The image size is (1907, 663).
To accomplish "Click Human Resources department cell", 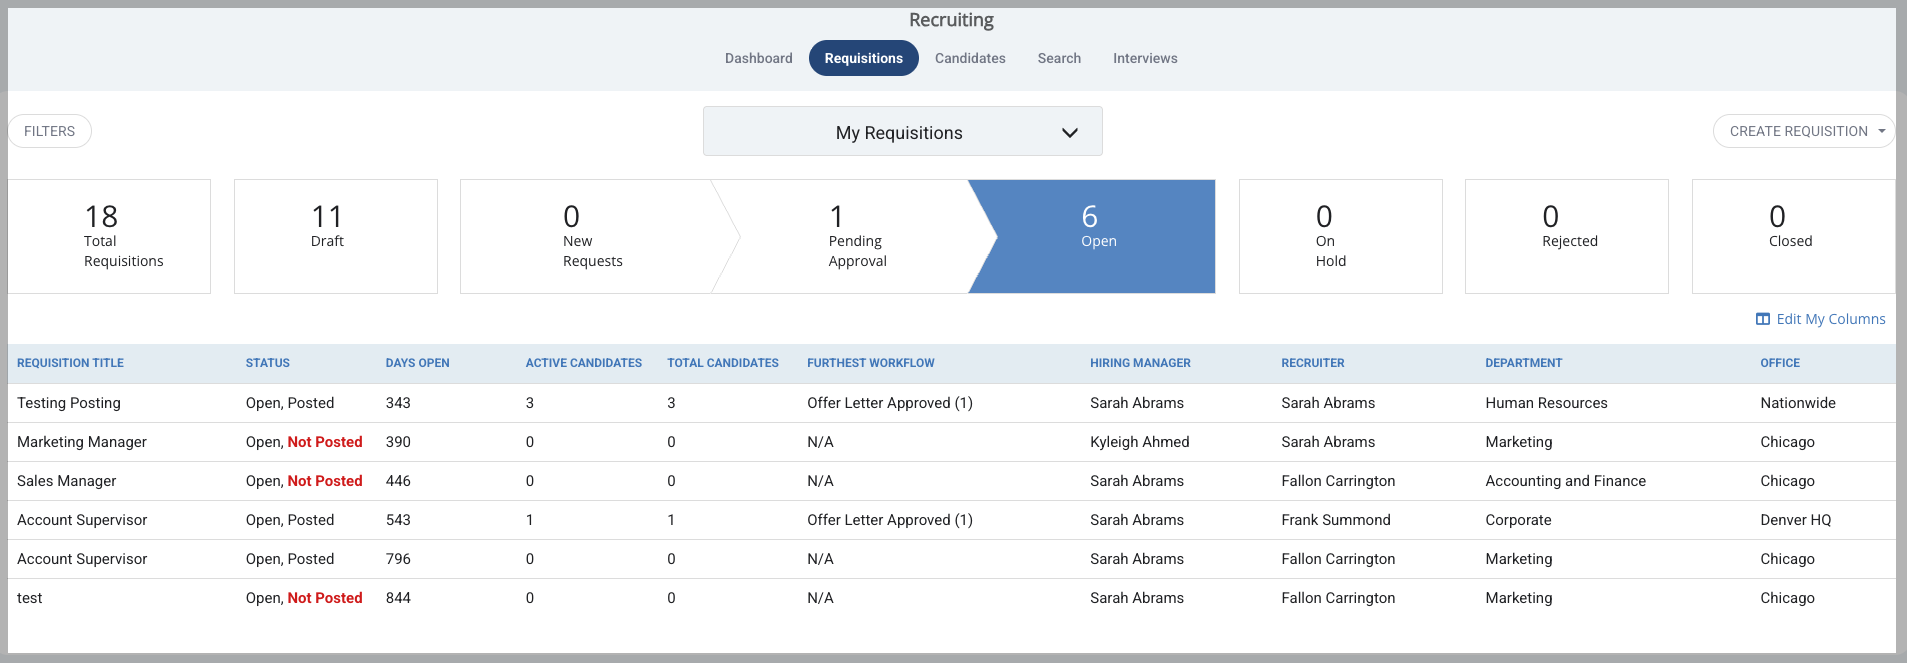I will coord(1546,403).
